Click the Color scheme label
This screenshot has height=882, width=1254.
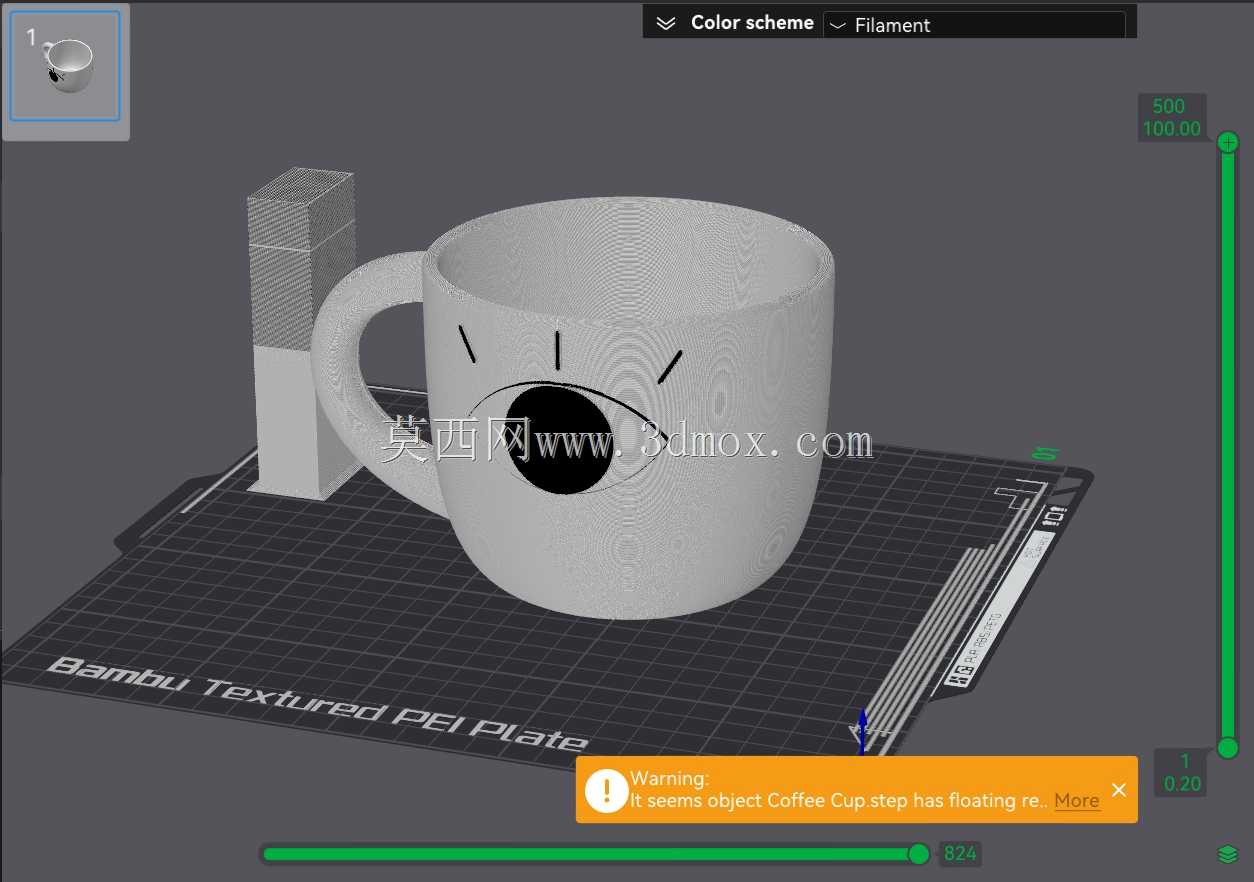point(752,23)
